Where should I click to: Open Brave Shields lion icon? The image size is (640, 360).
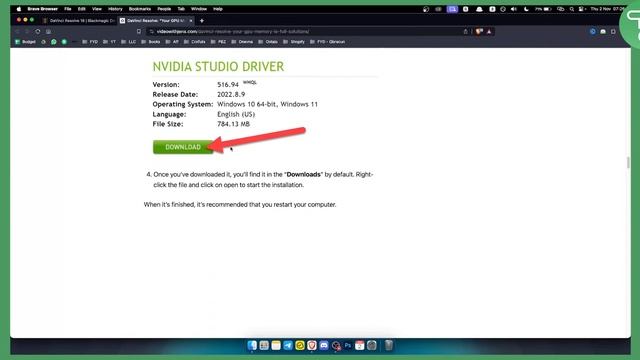pos(479,31)
